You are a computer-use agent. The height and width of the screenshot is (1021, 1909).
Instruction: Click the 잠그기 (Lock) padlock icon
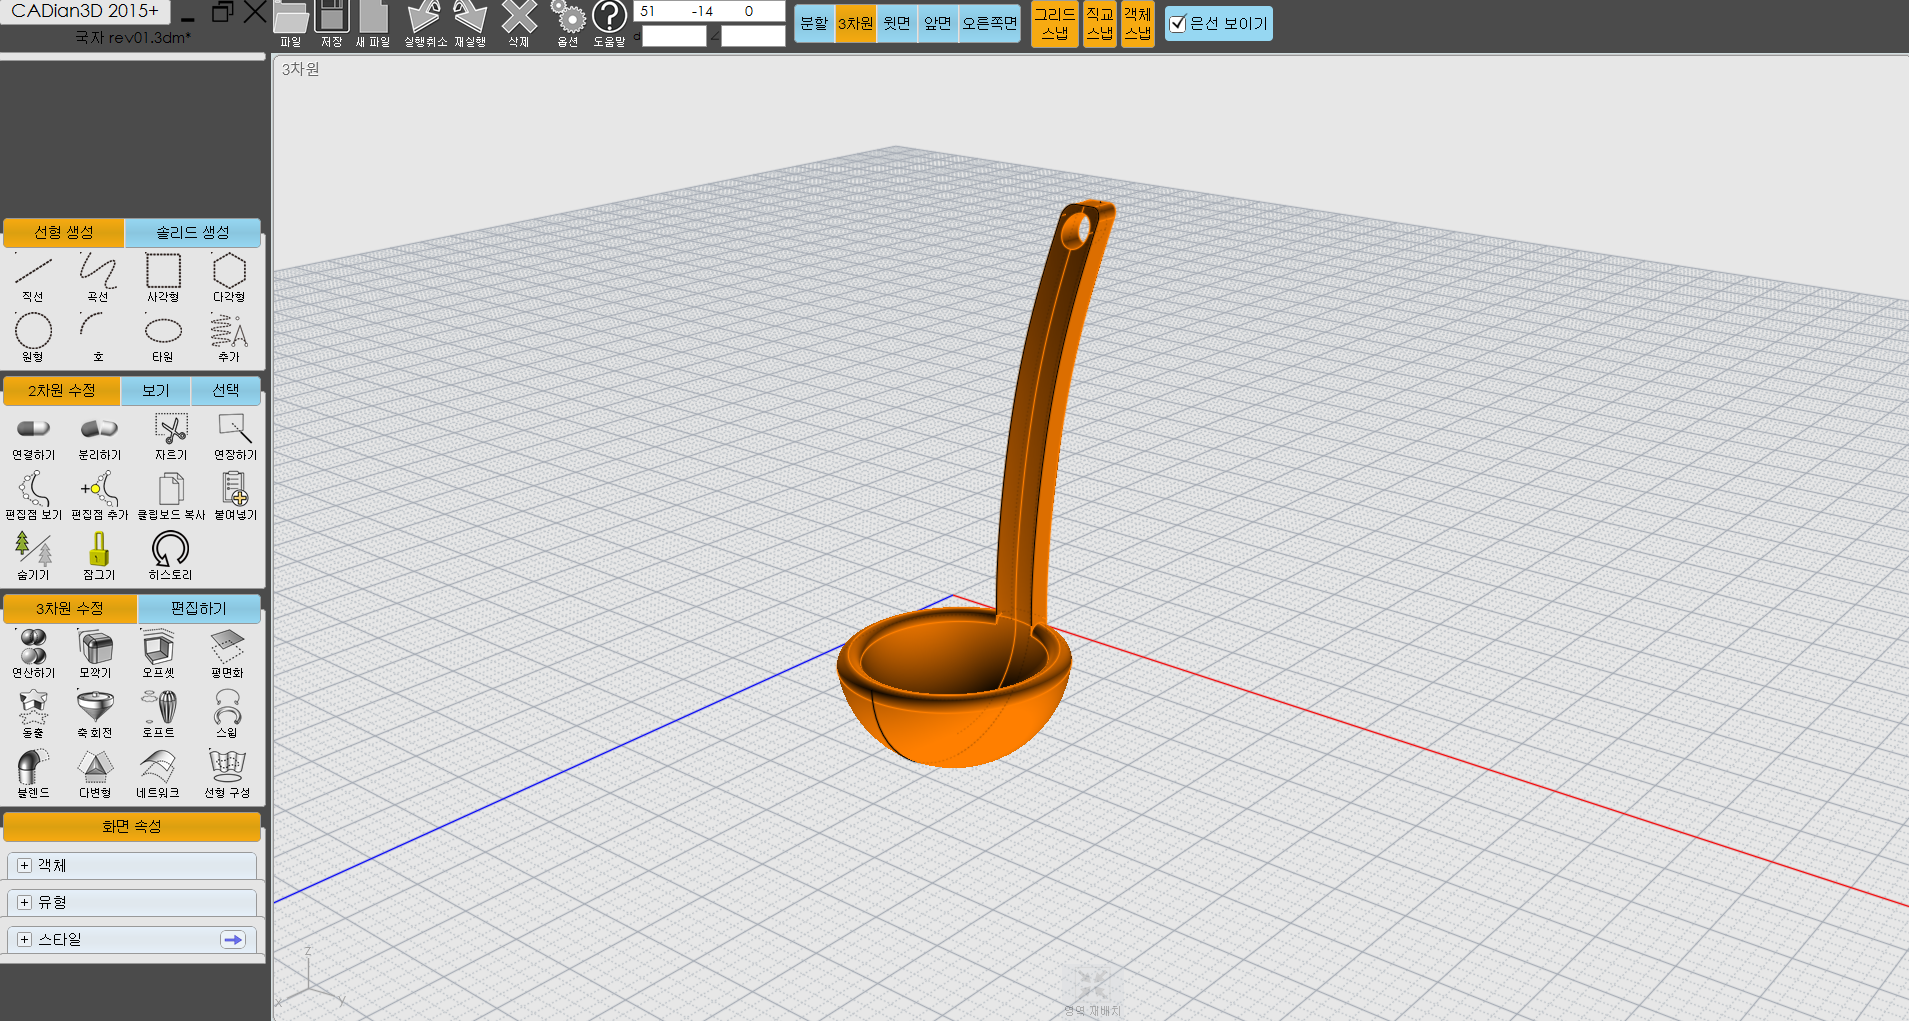(99, 549)
